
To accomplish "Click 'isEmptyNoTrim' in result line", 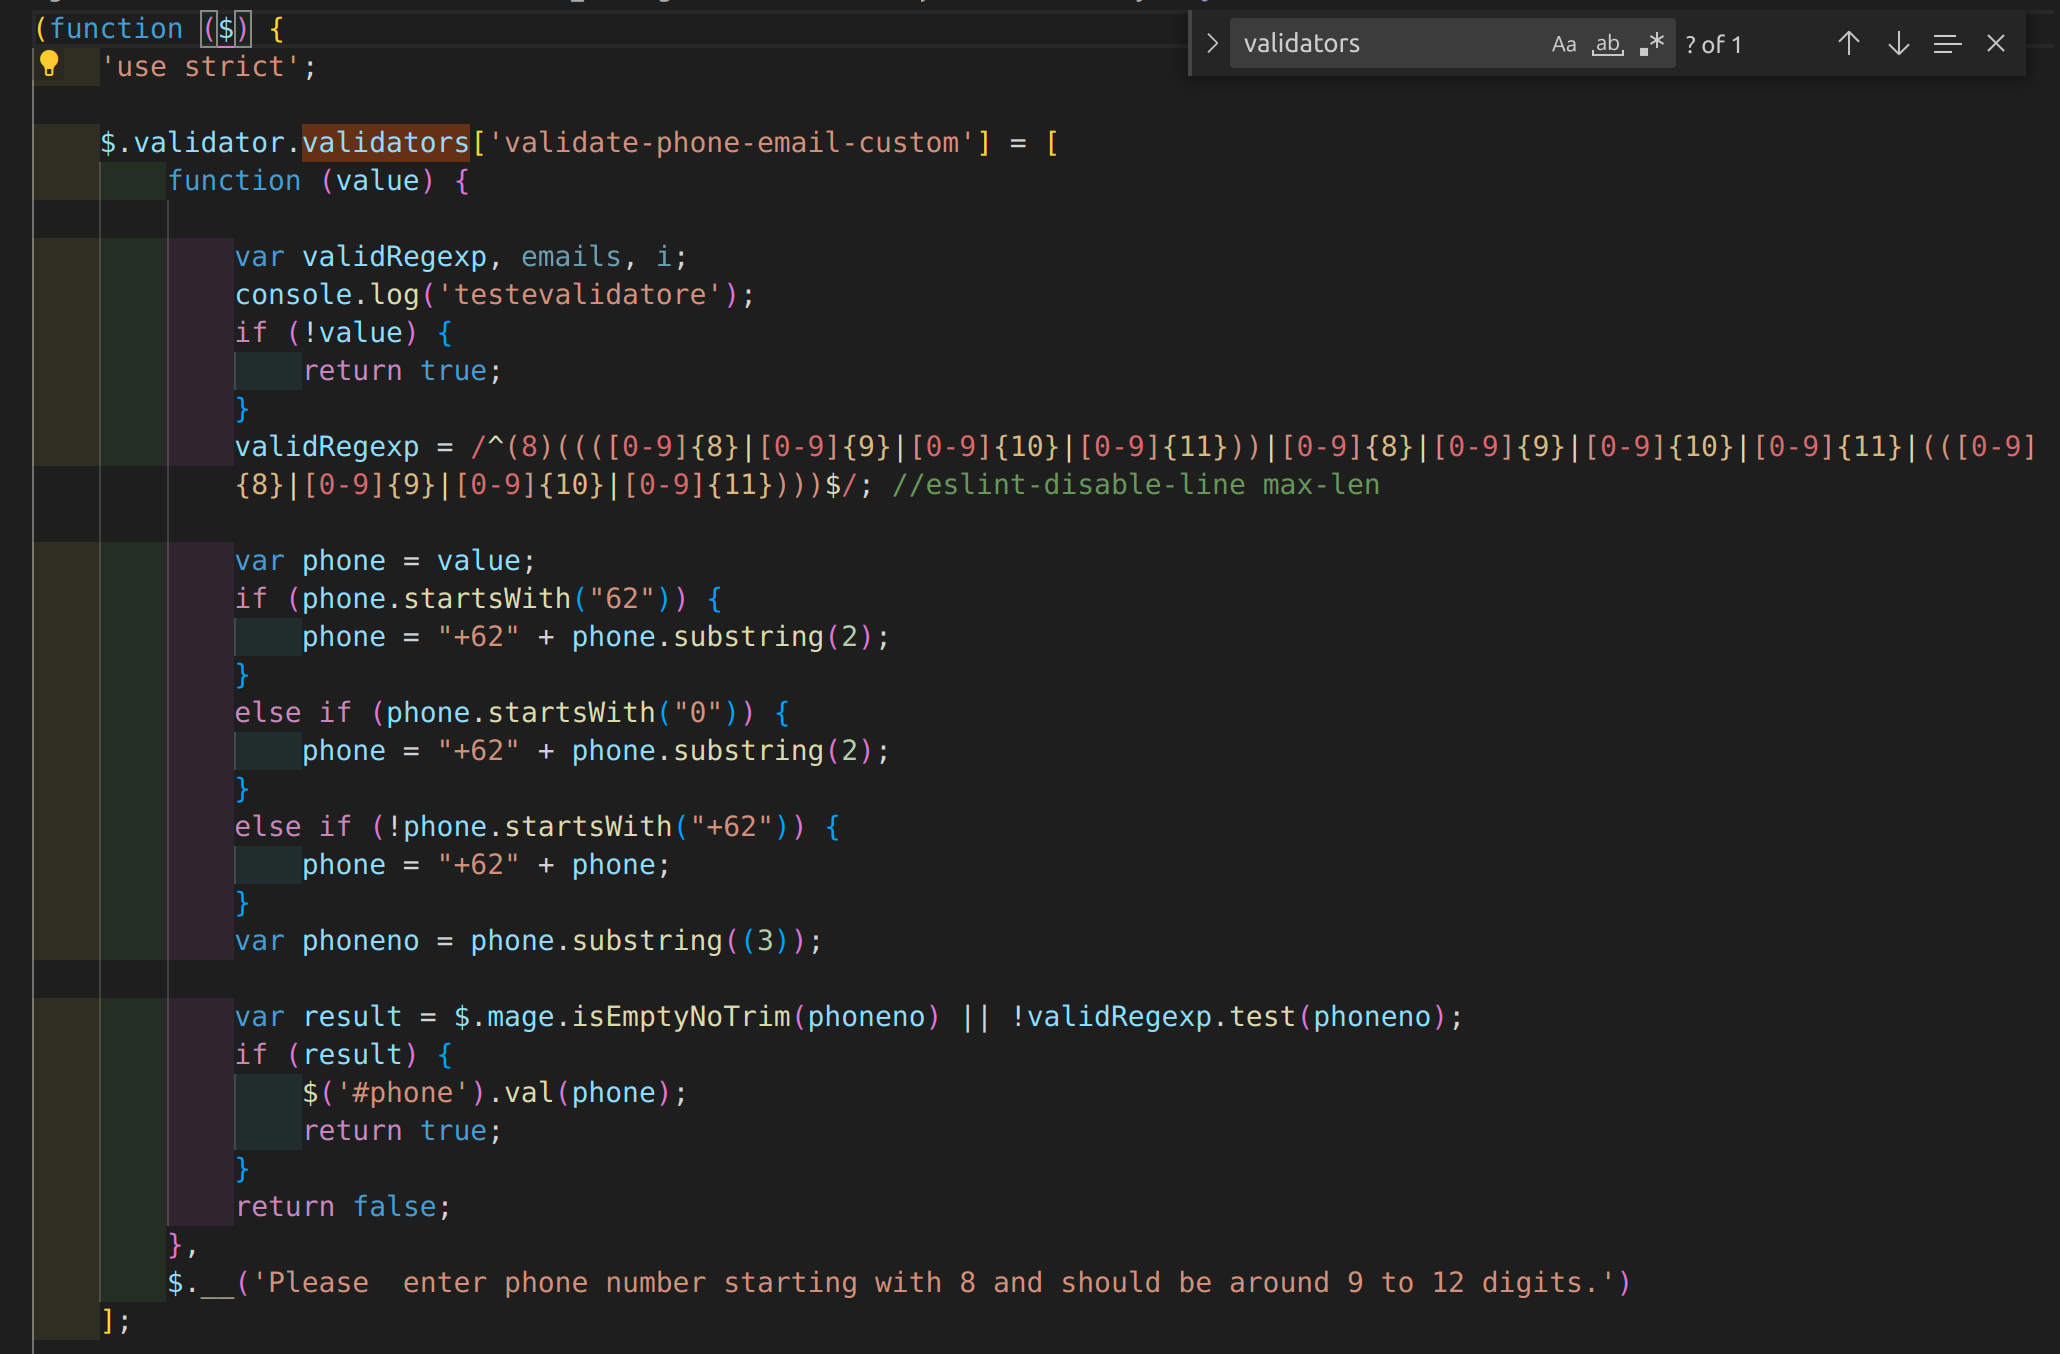I will tap(681, 1017).
